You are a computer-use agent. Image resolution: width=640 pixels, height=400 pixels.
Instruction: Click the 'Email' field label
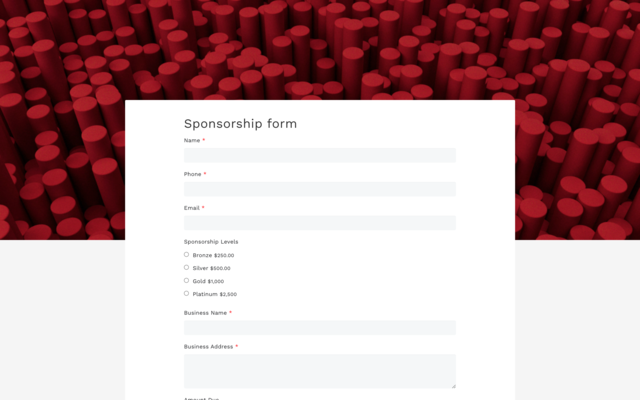pos(191,208)
